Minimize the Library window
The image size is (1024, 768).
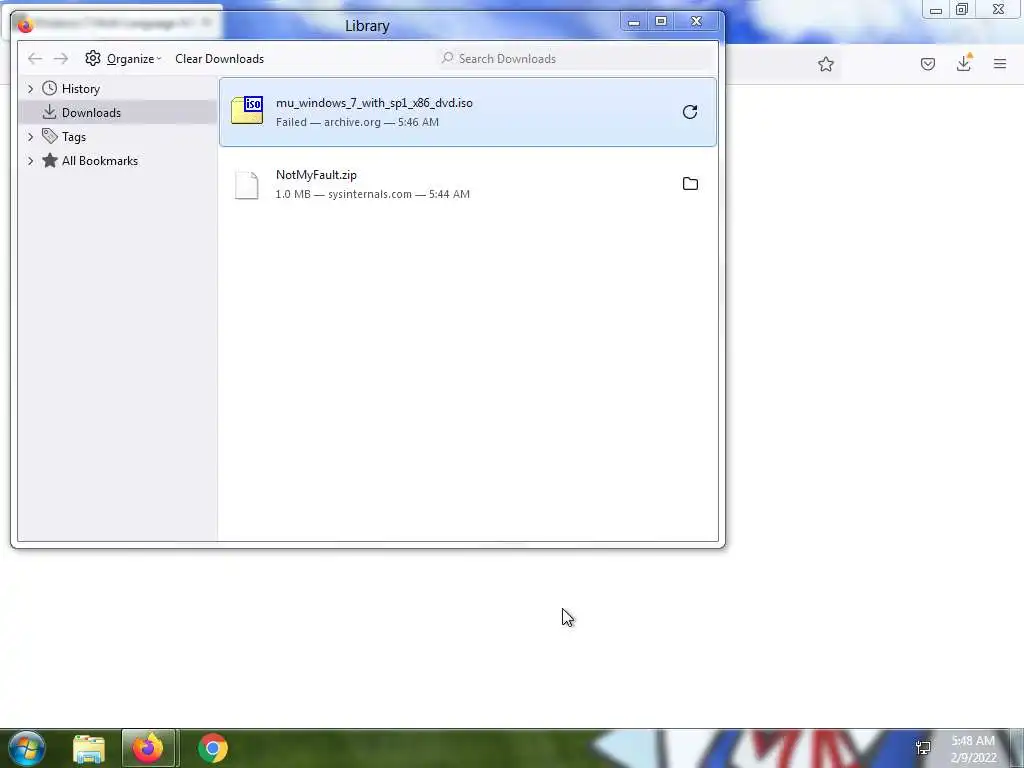pyautogui.click(x=633, y=22)
